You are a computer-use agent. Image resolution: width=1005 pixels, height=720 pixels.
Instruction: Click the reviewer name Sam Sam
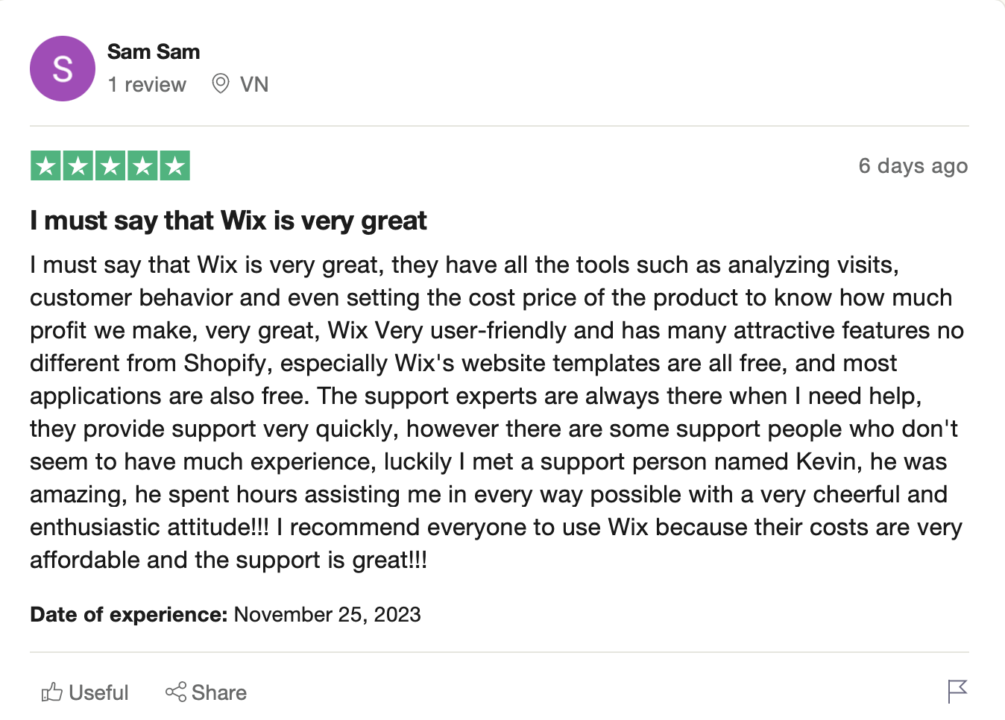[153, 51]
